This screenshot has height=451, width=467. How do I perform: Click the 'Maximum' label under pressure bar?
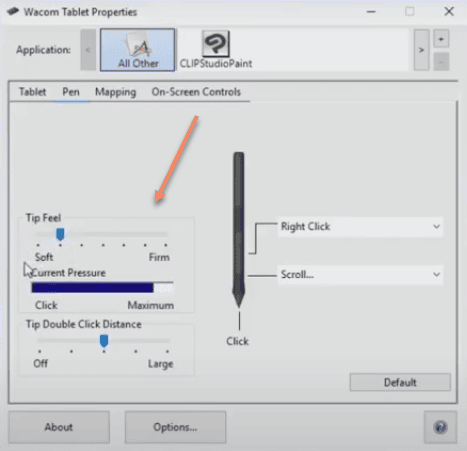coord(151,305)
